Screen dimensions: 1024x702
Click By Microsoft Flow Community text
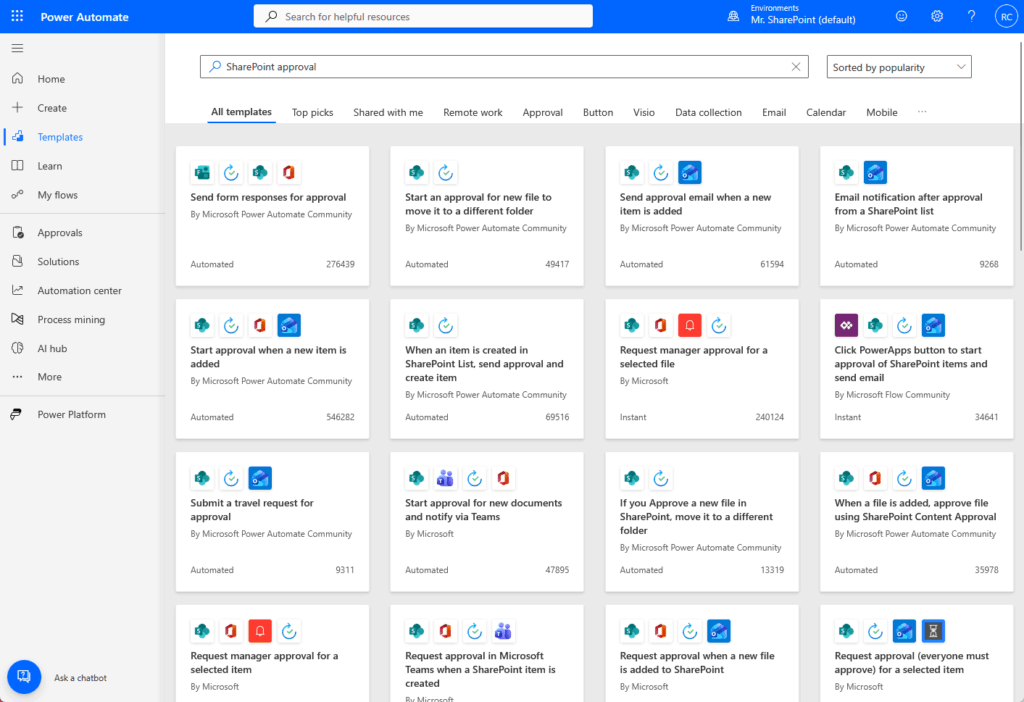click(x=891, y=394)
